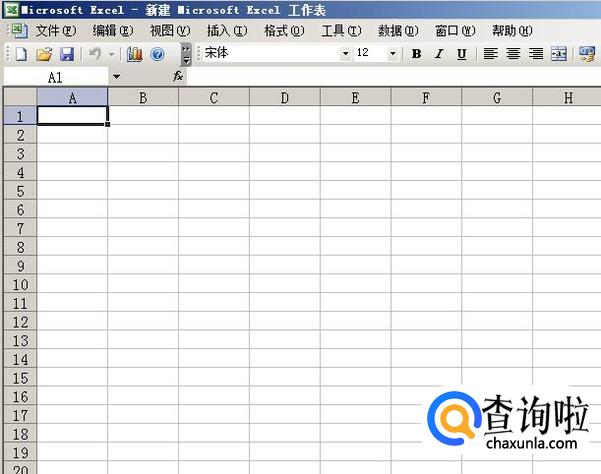Toggle Underline formatting
The height and width of the screenshot is (474, 601).
click(x=461, y=54)
